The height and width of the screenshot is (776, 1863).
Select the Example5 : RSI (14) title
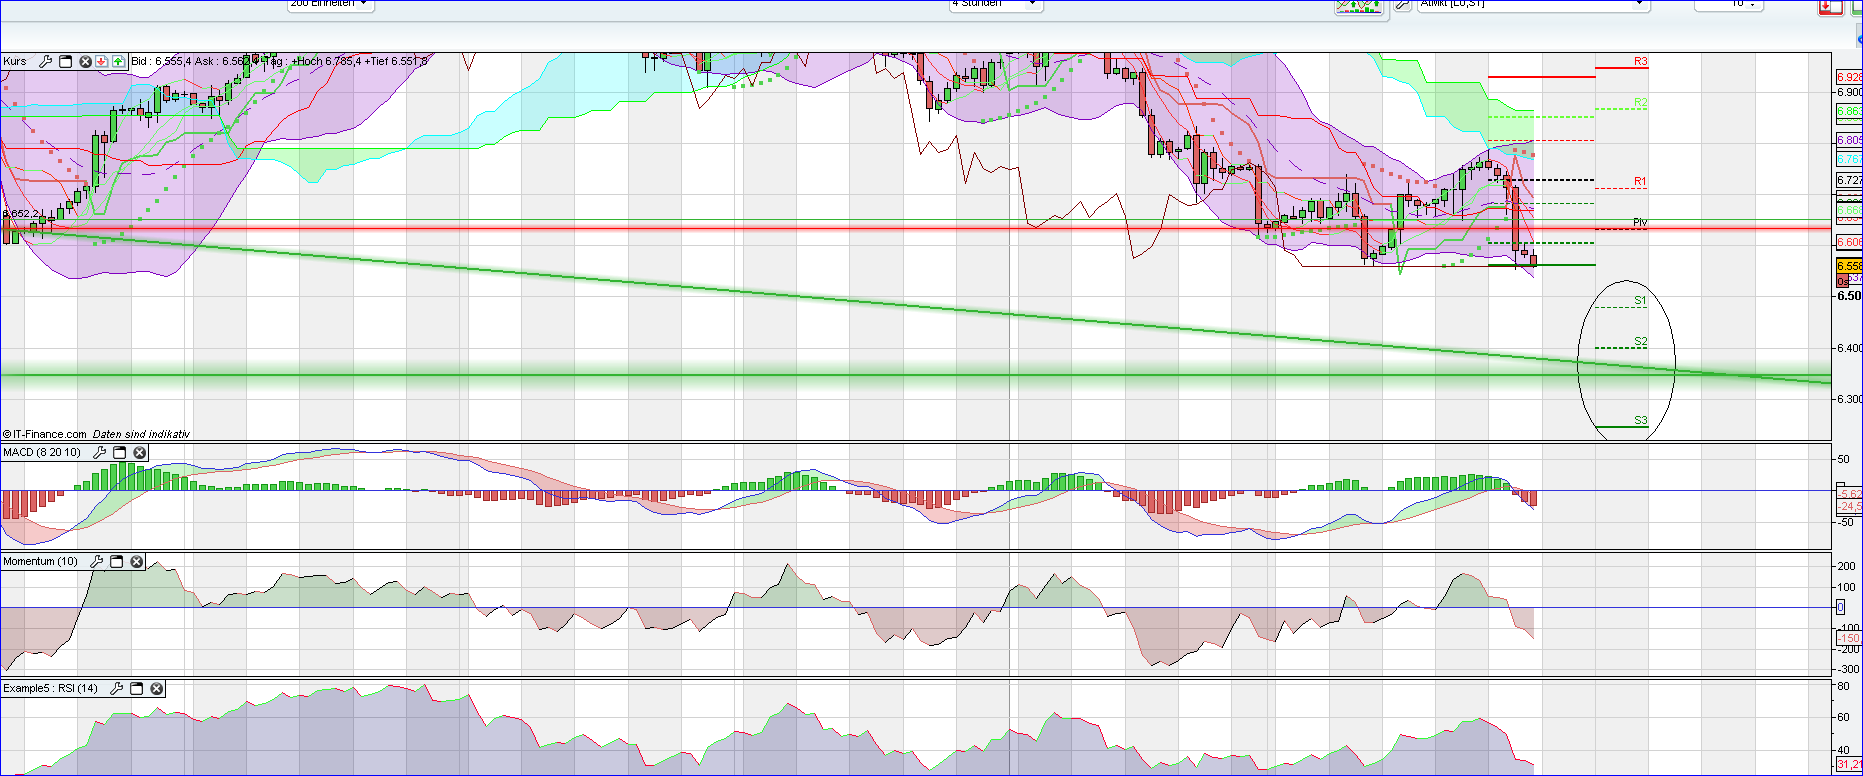(x=51, y=689)
